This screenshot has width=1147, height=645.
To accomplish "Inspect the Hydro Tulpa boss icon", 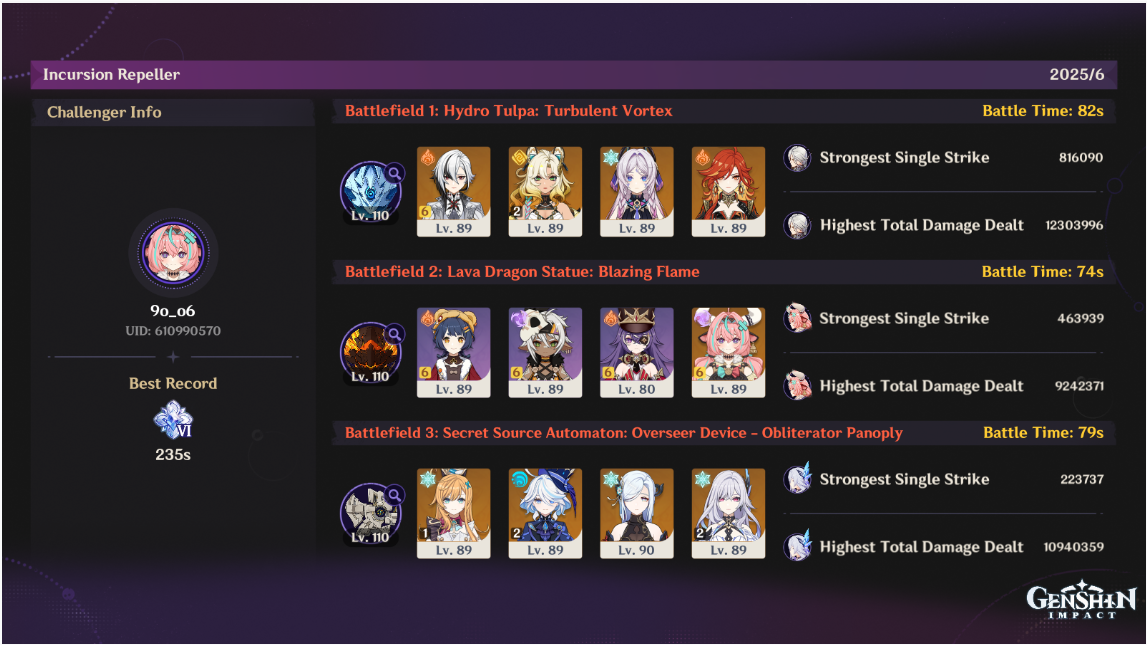I will pyautogui.click(x=371, y=192).
